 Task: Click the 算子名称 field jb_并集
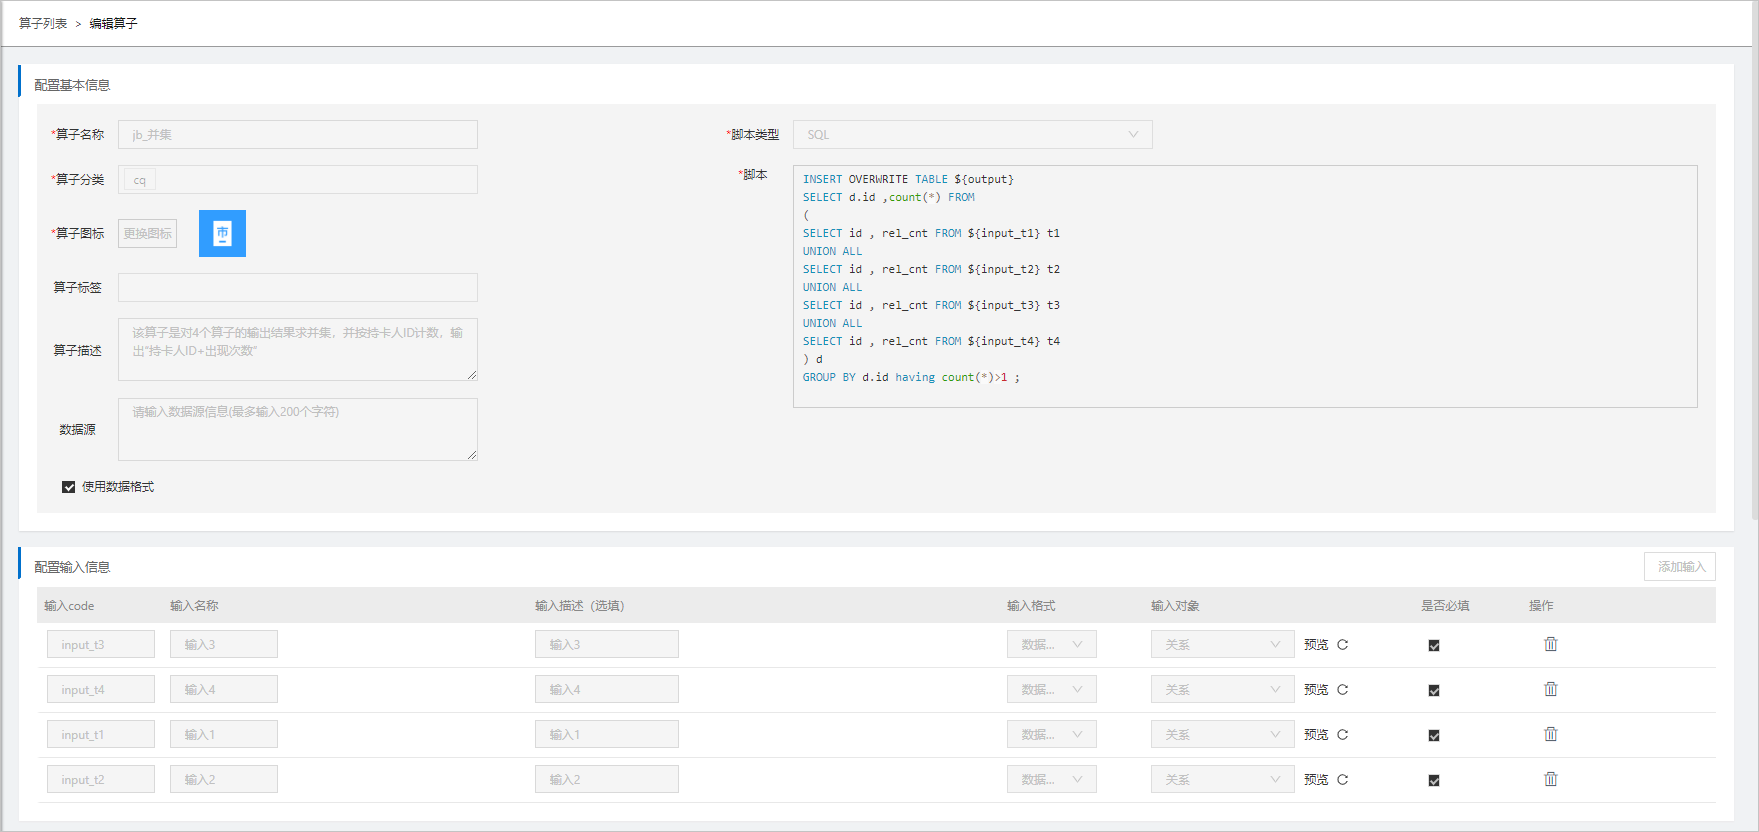point(298,135)
